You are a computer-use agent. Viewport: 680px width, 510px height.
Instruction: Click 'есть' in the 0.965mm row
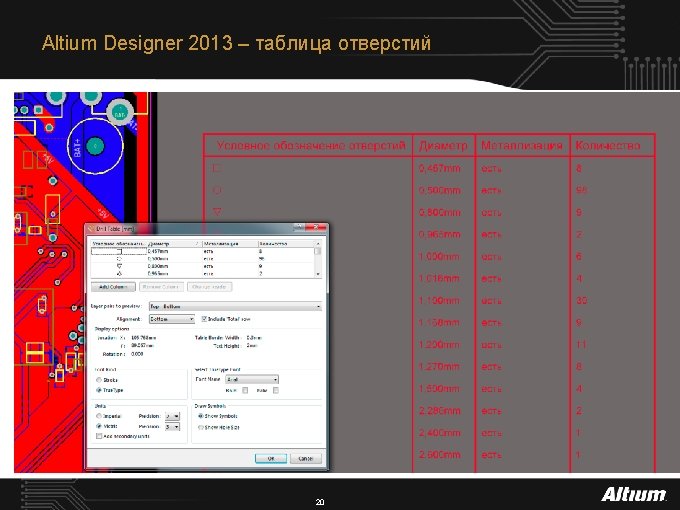[x=491, y=235]
